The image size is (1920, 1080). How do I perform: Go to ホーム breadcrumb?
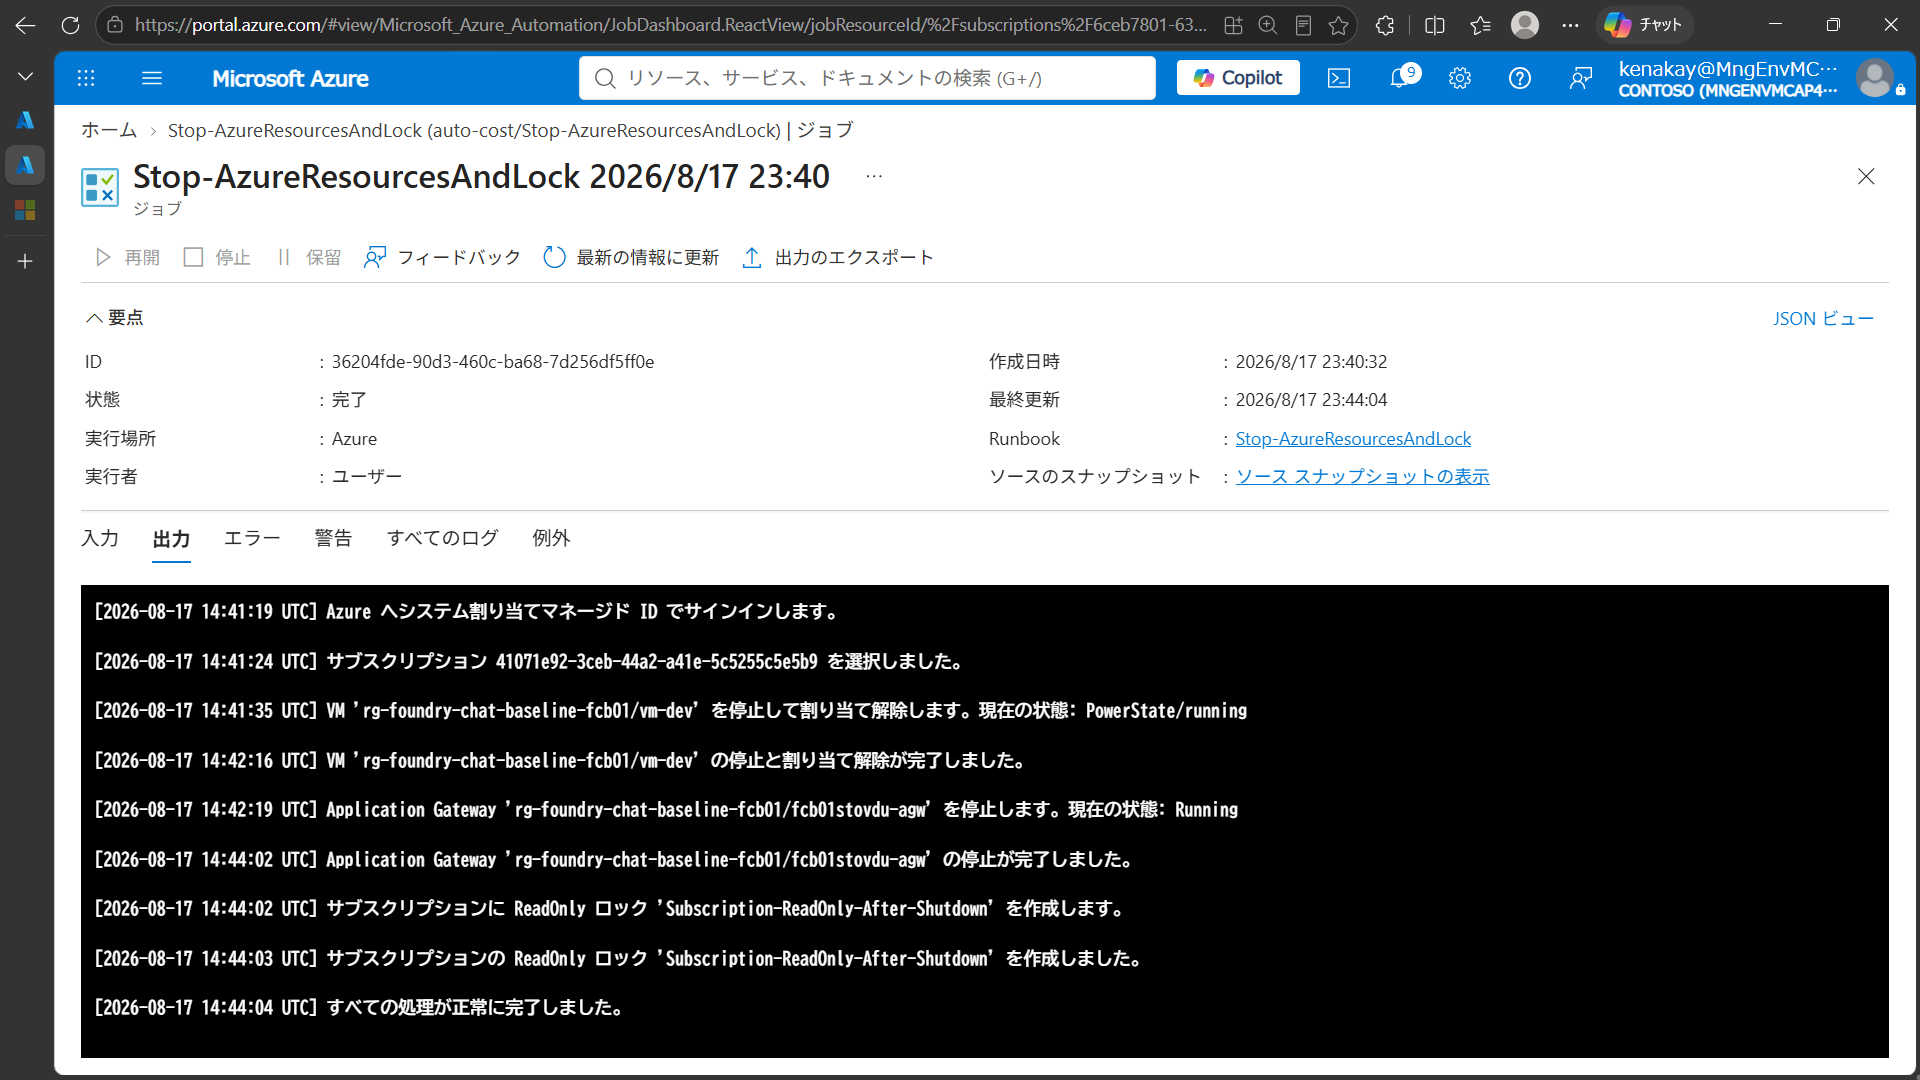click(109, 130)
